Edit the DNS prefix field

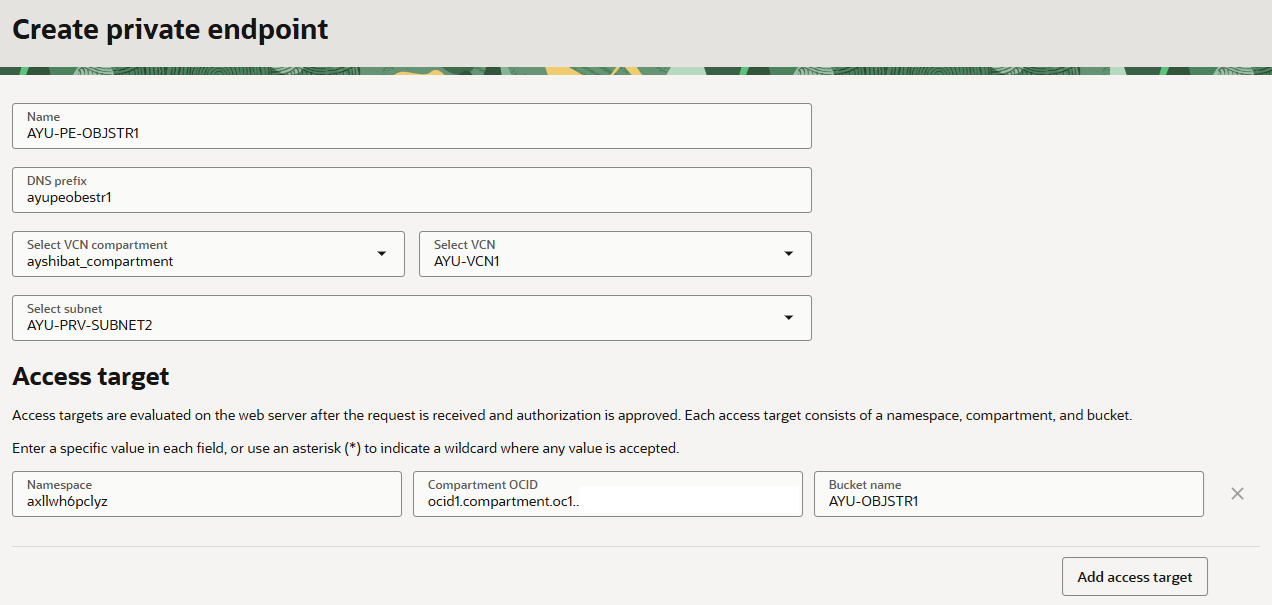(x=412, y=190)
